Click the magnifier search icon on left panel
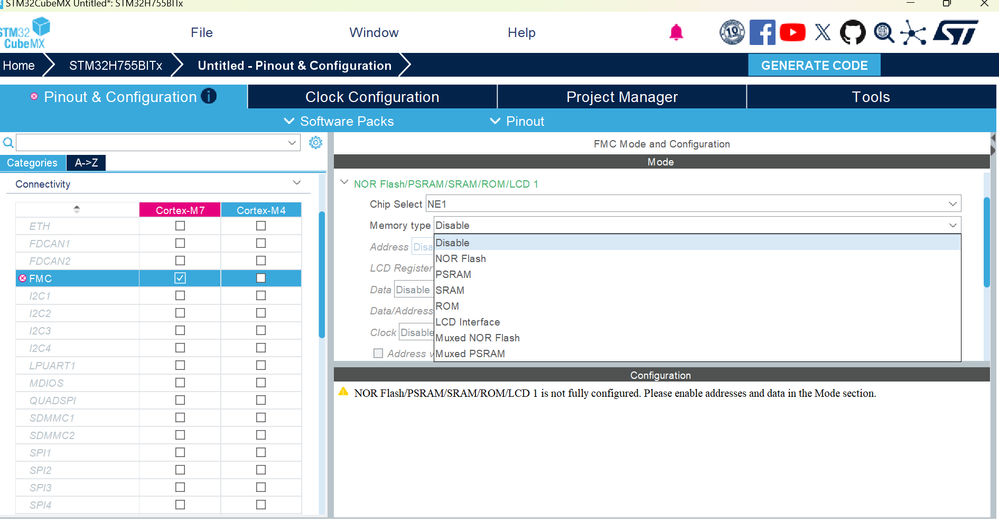Viewport: 999px width, 520px height. pos(8,143)
